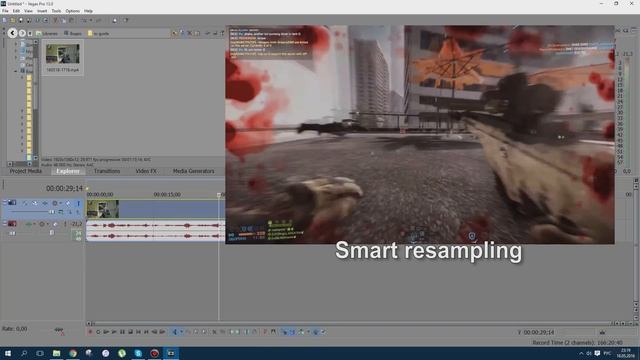Select the Explorer tab

tap(68, 171)
